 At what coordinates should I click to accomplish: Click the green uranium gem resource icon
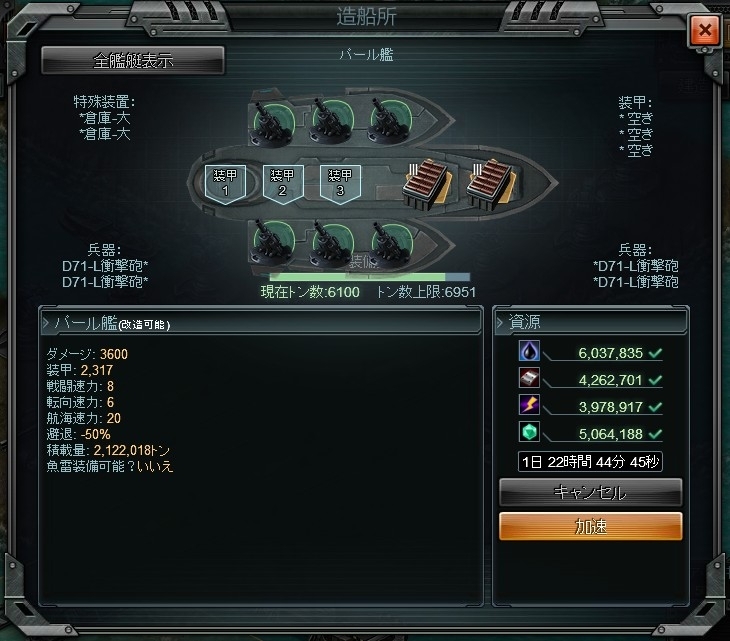click(529, 432)
